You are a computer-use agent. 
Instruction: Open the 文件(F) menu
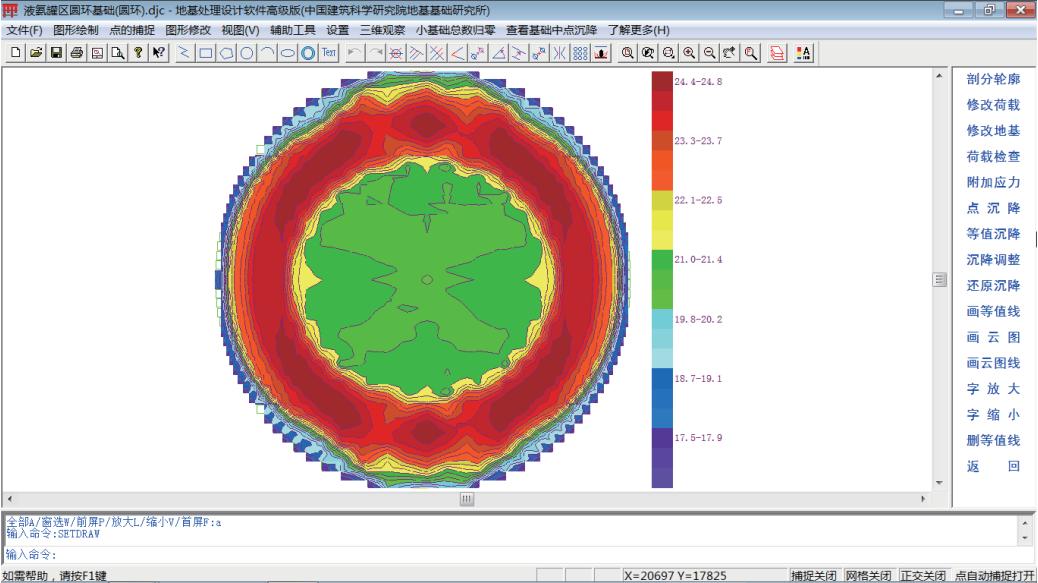[25, 30]
